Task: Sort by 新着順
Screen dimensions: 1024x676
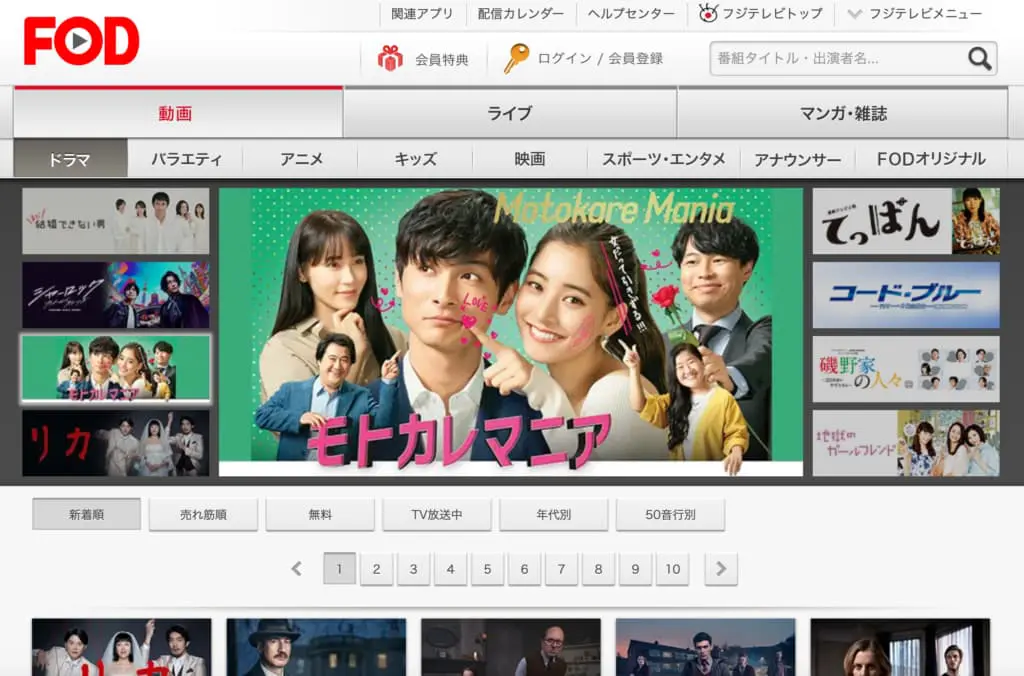Action: 86,514
